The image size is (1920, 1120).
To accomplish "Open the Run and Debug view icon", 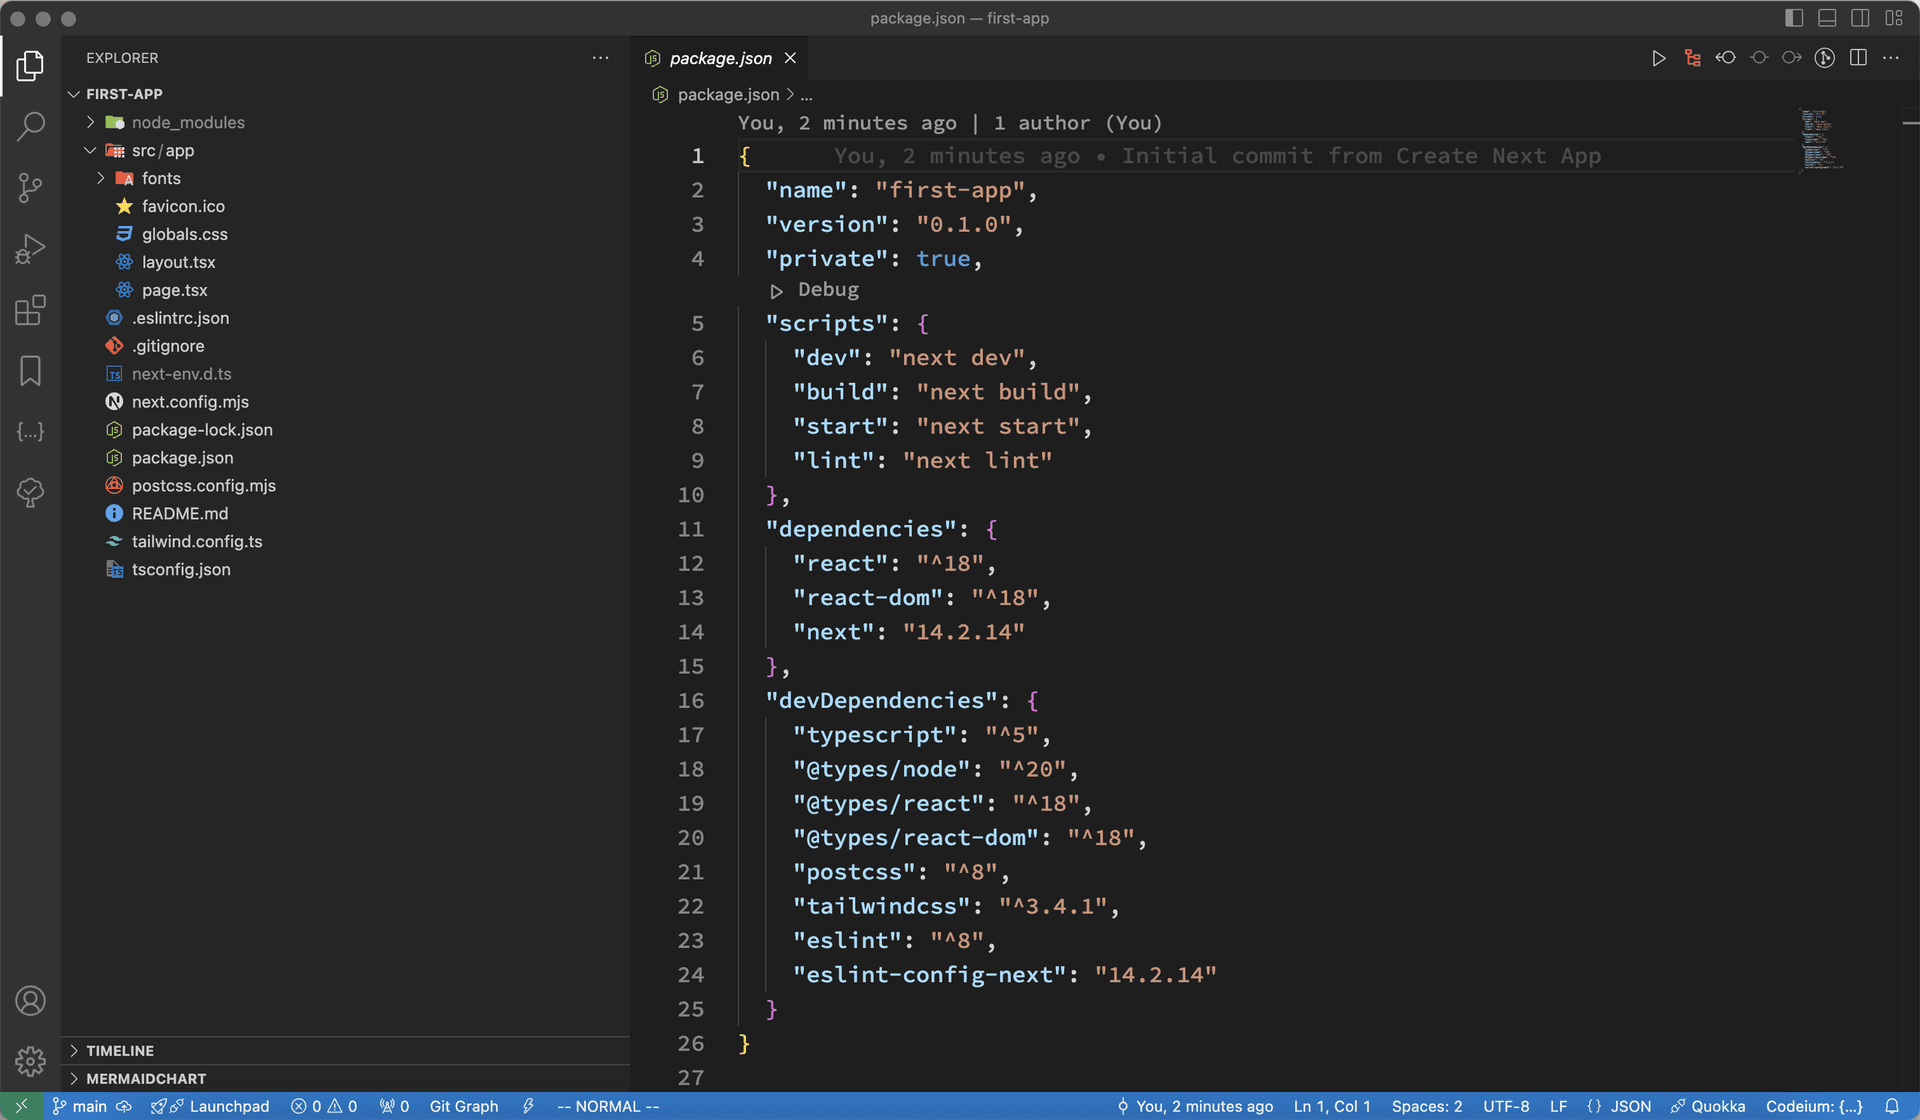I will tap(30, 249).
